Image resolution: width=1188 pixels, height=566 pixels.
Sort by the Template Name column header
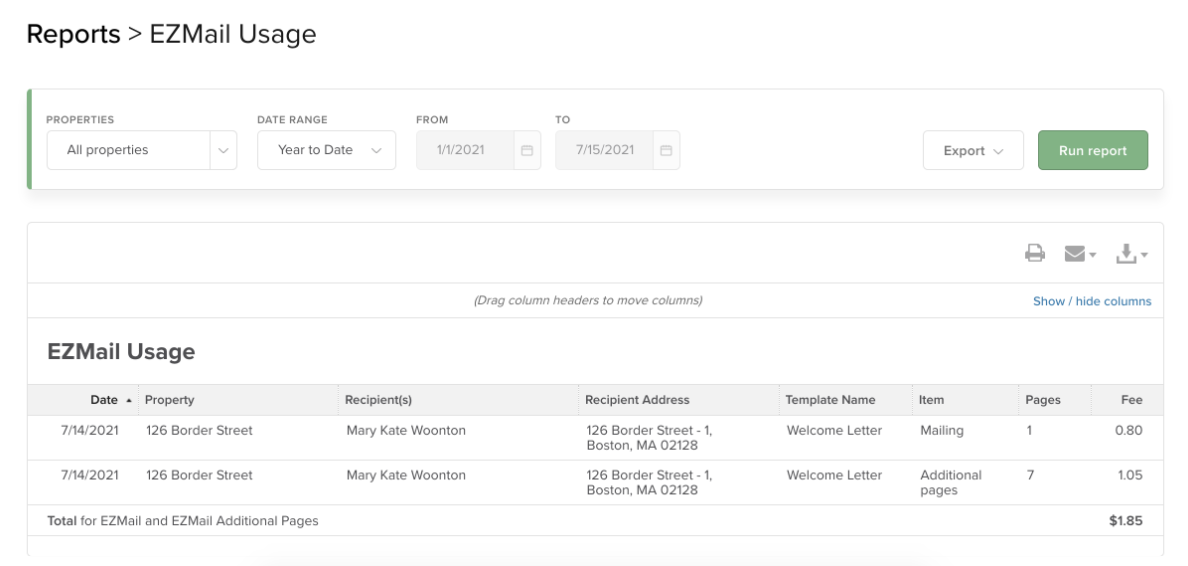(830, 400)
